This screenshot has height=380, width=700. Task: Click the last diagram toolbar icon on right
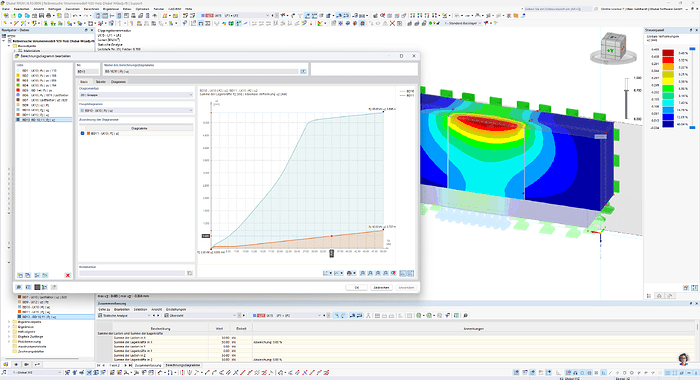[410, 273]
